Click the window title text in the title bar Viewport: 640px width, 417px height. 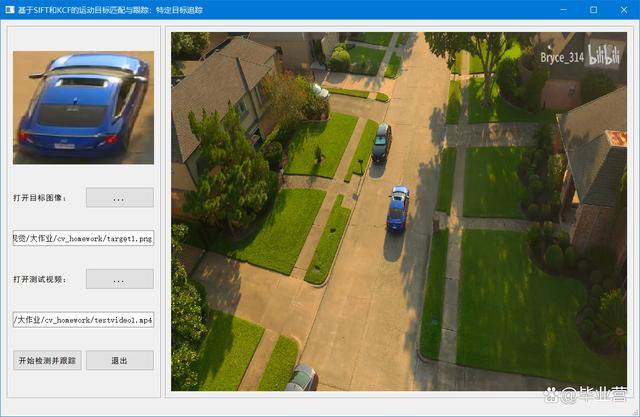(x=110, y=10)
